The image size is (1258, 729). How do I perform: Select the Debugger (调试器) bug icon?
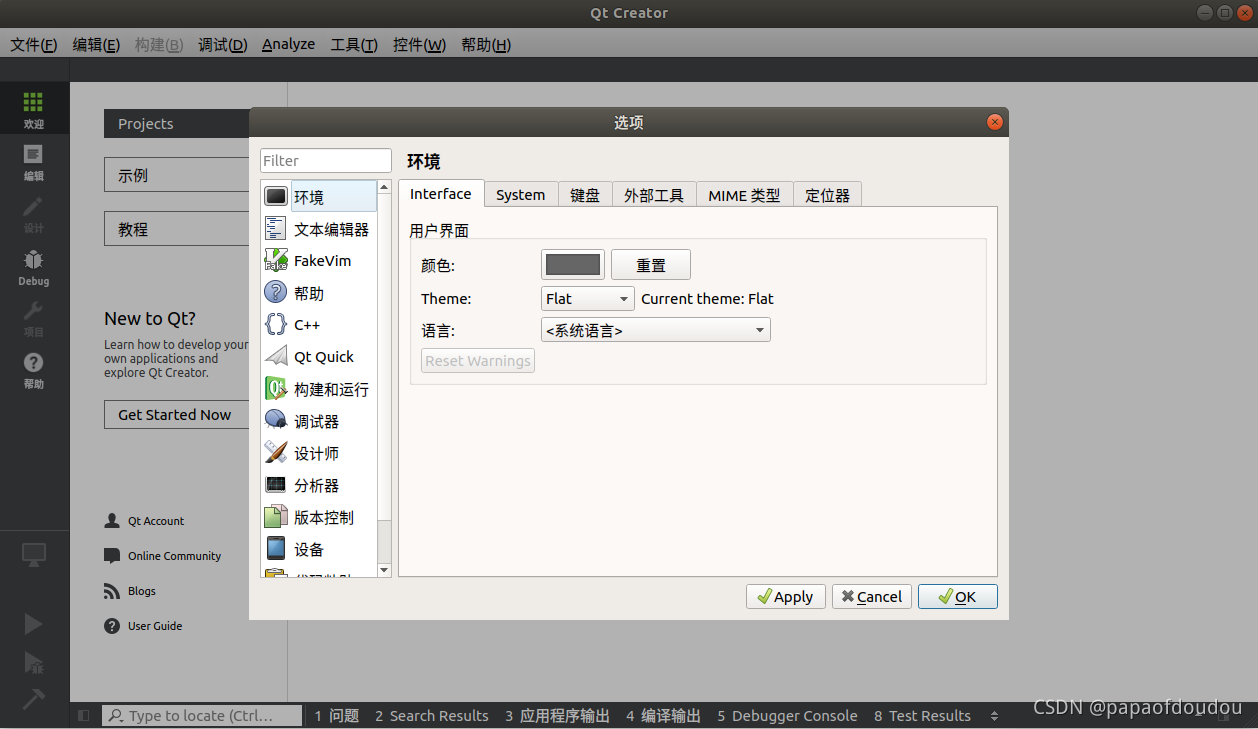point(276,421)
